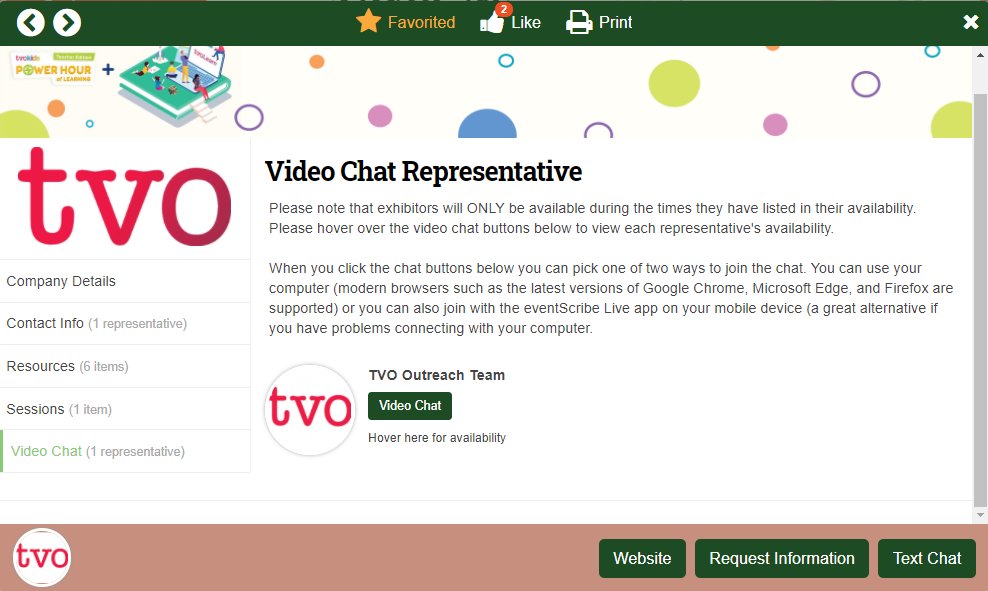Click 'Hover here for availability' text
Screen dimensions: 988x591
[437, 438]
